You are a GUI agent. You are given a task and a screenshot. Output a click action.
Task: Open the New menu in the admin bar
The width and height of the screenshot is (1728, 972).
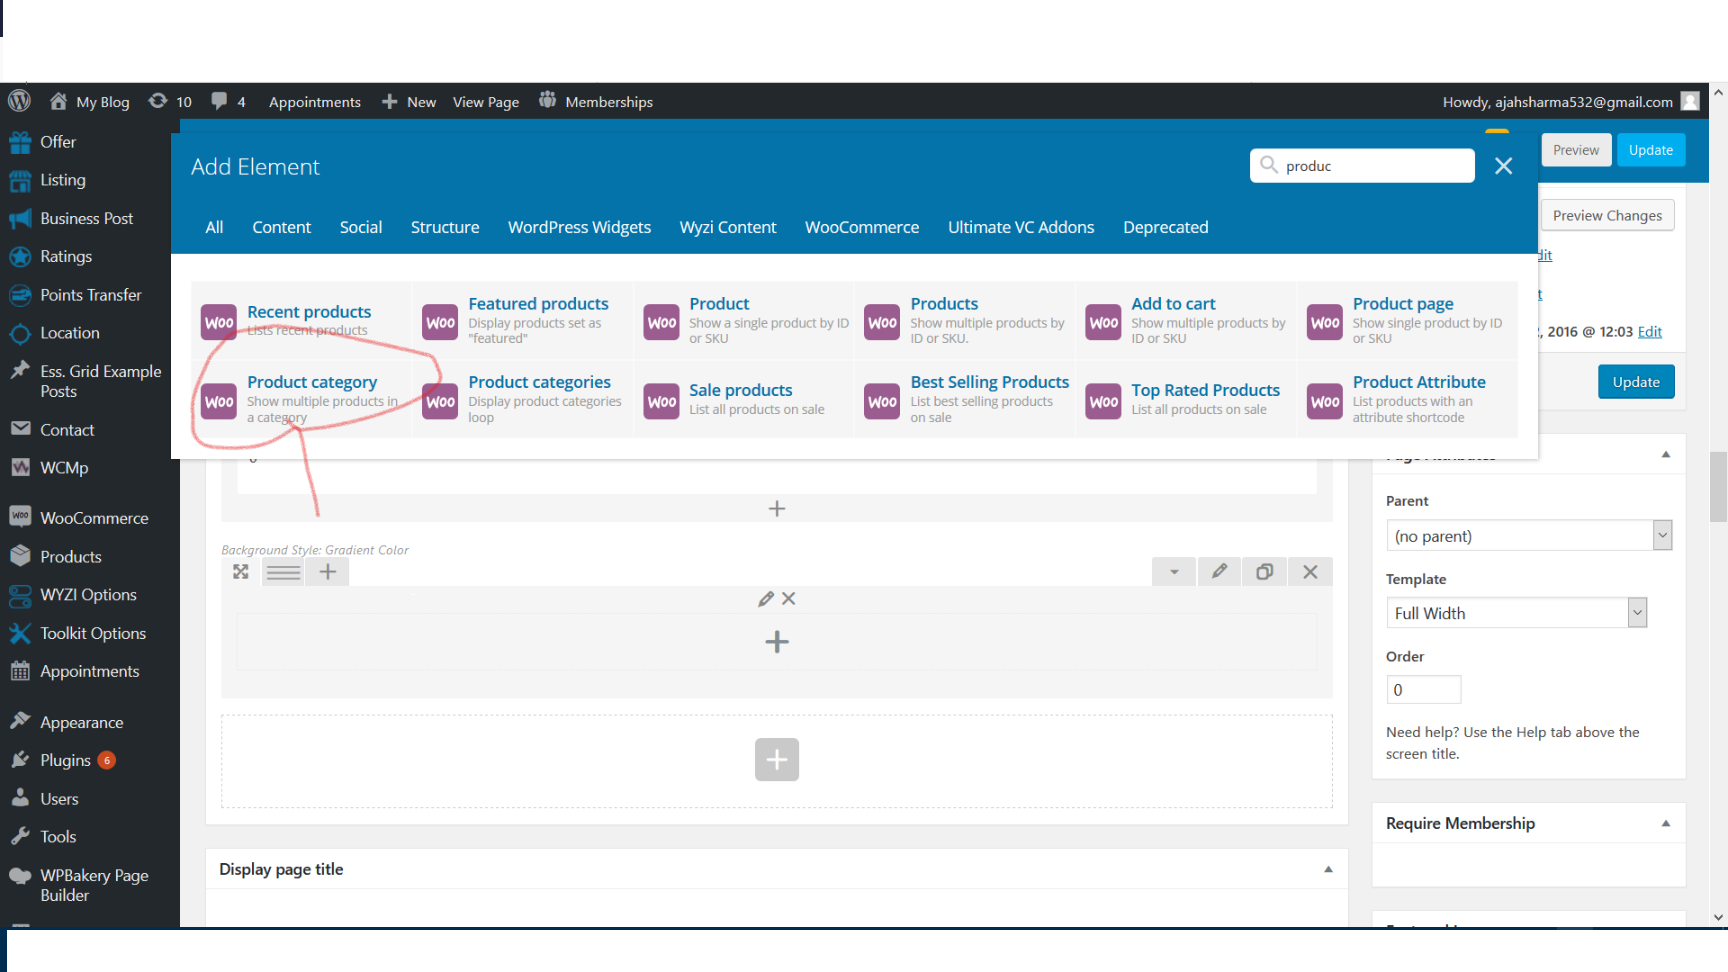[408, 101]
